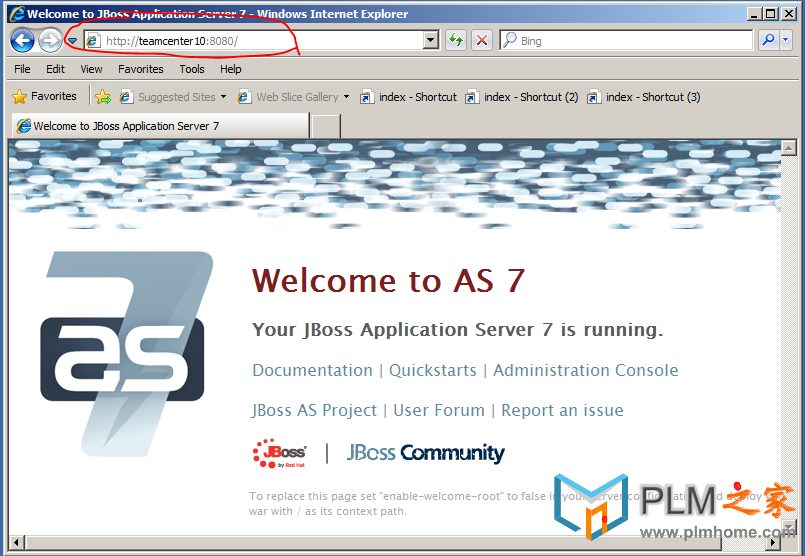Minimize the Internet Explorer window

click(x=754, y=14)
